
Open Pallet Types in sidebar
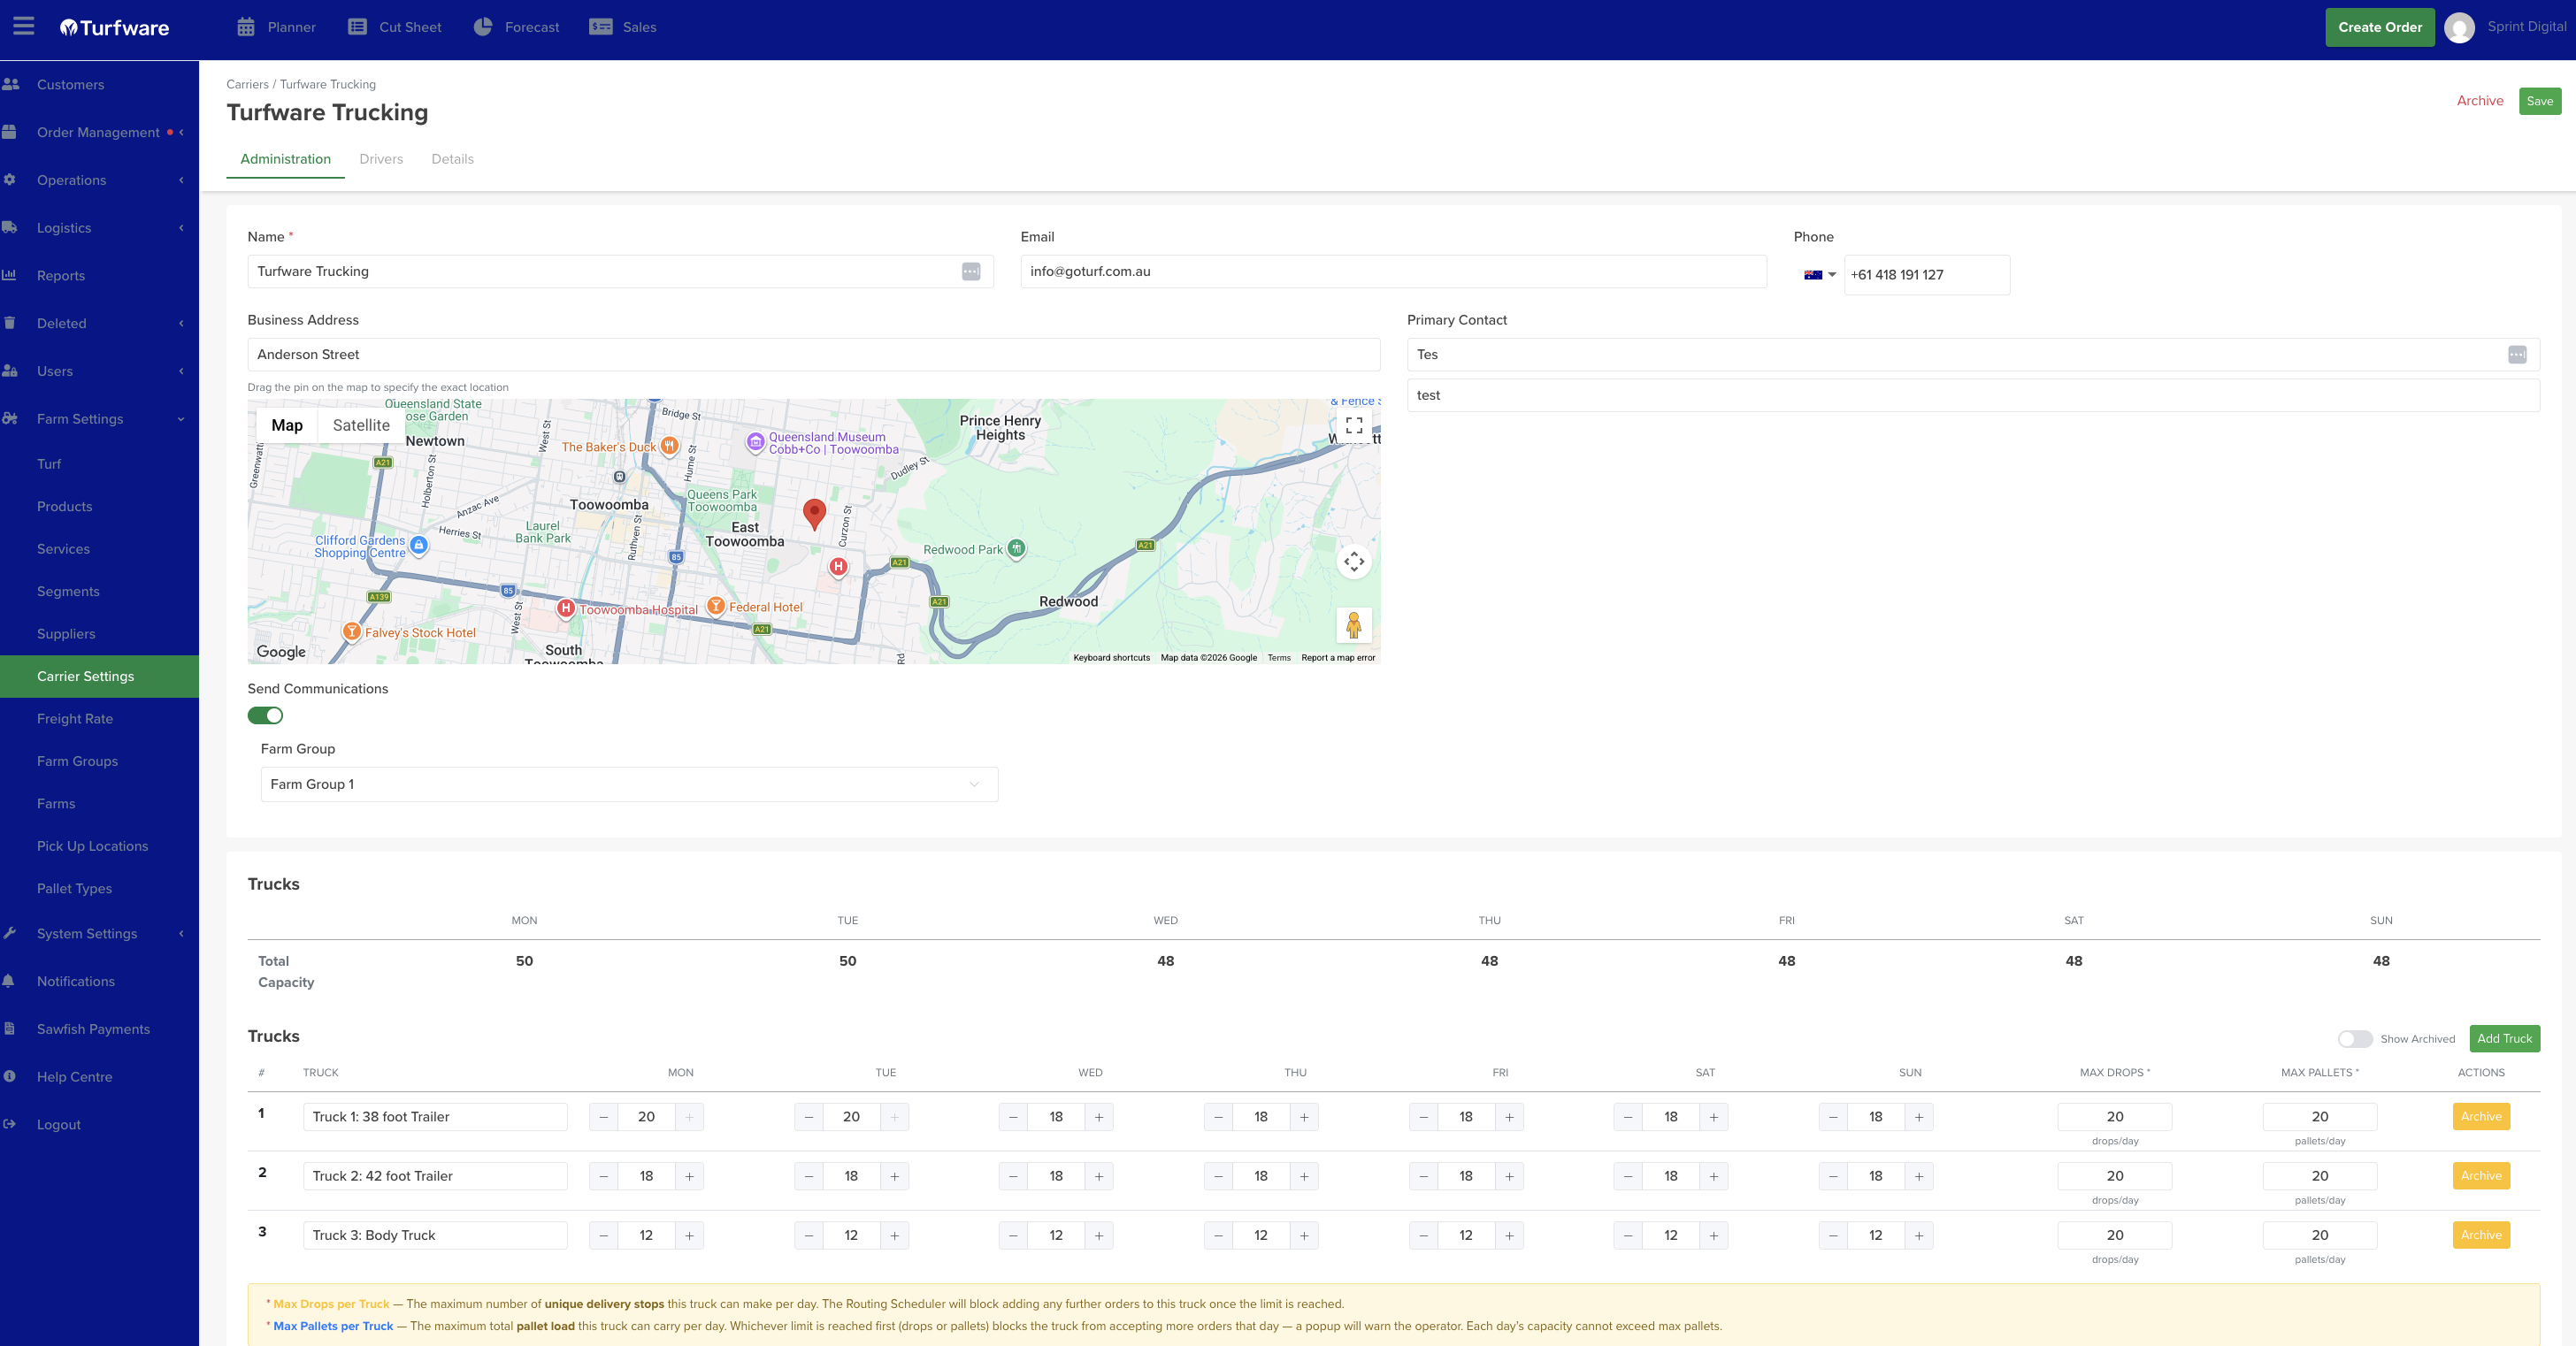pyautogui.click(x=74, y=889)
